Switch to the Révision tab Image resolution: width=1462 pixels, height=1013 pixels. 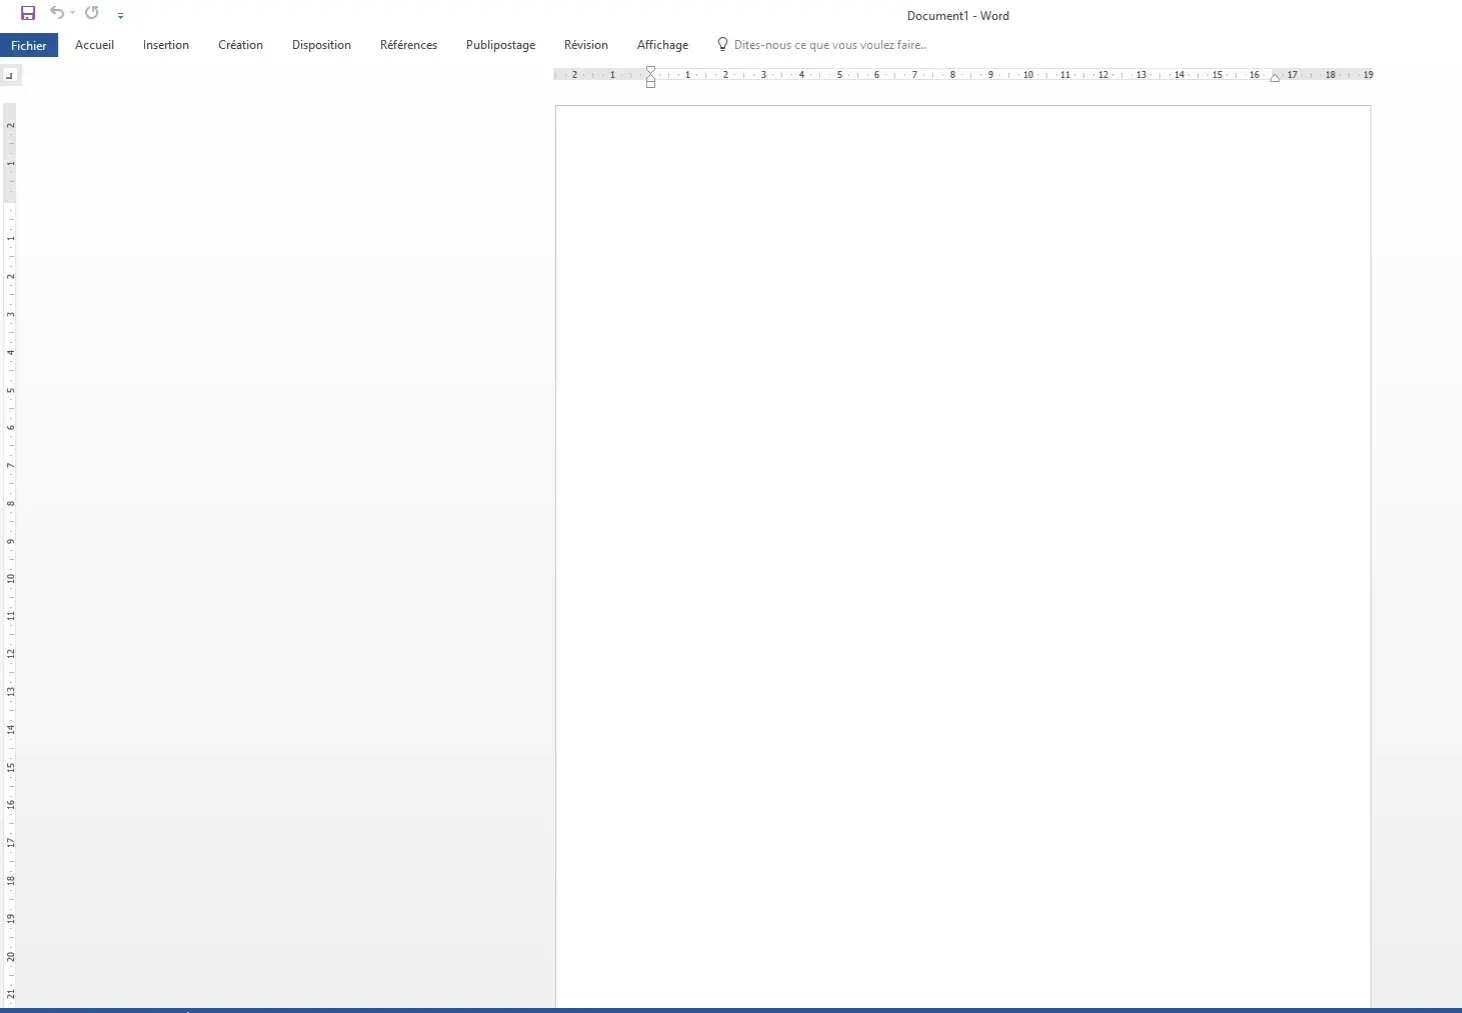[586, 45]
